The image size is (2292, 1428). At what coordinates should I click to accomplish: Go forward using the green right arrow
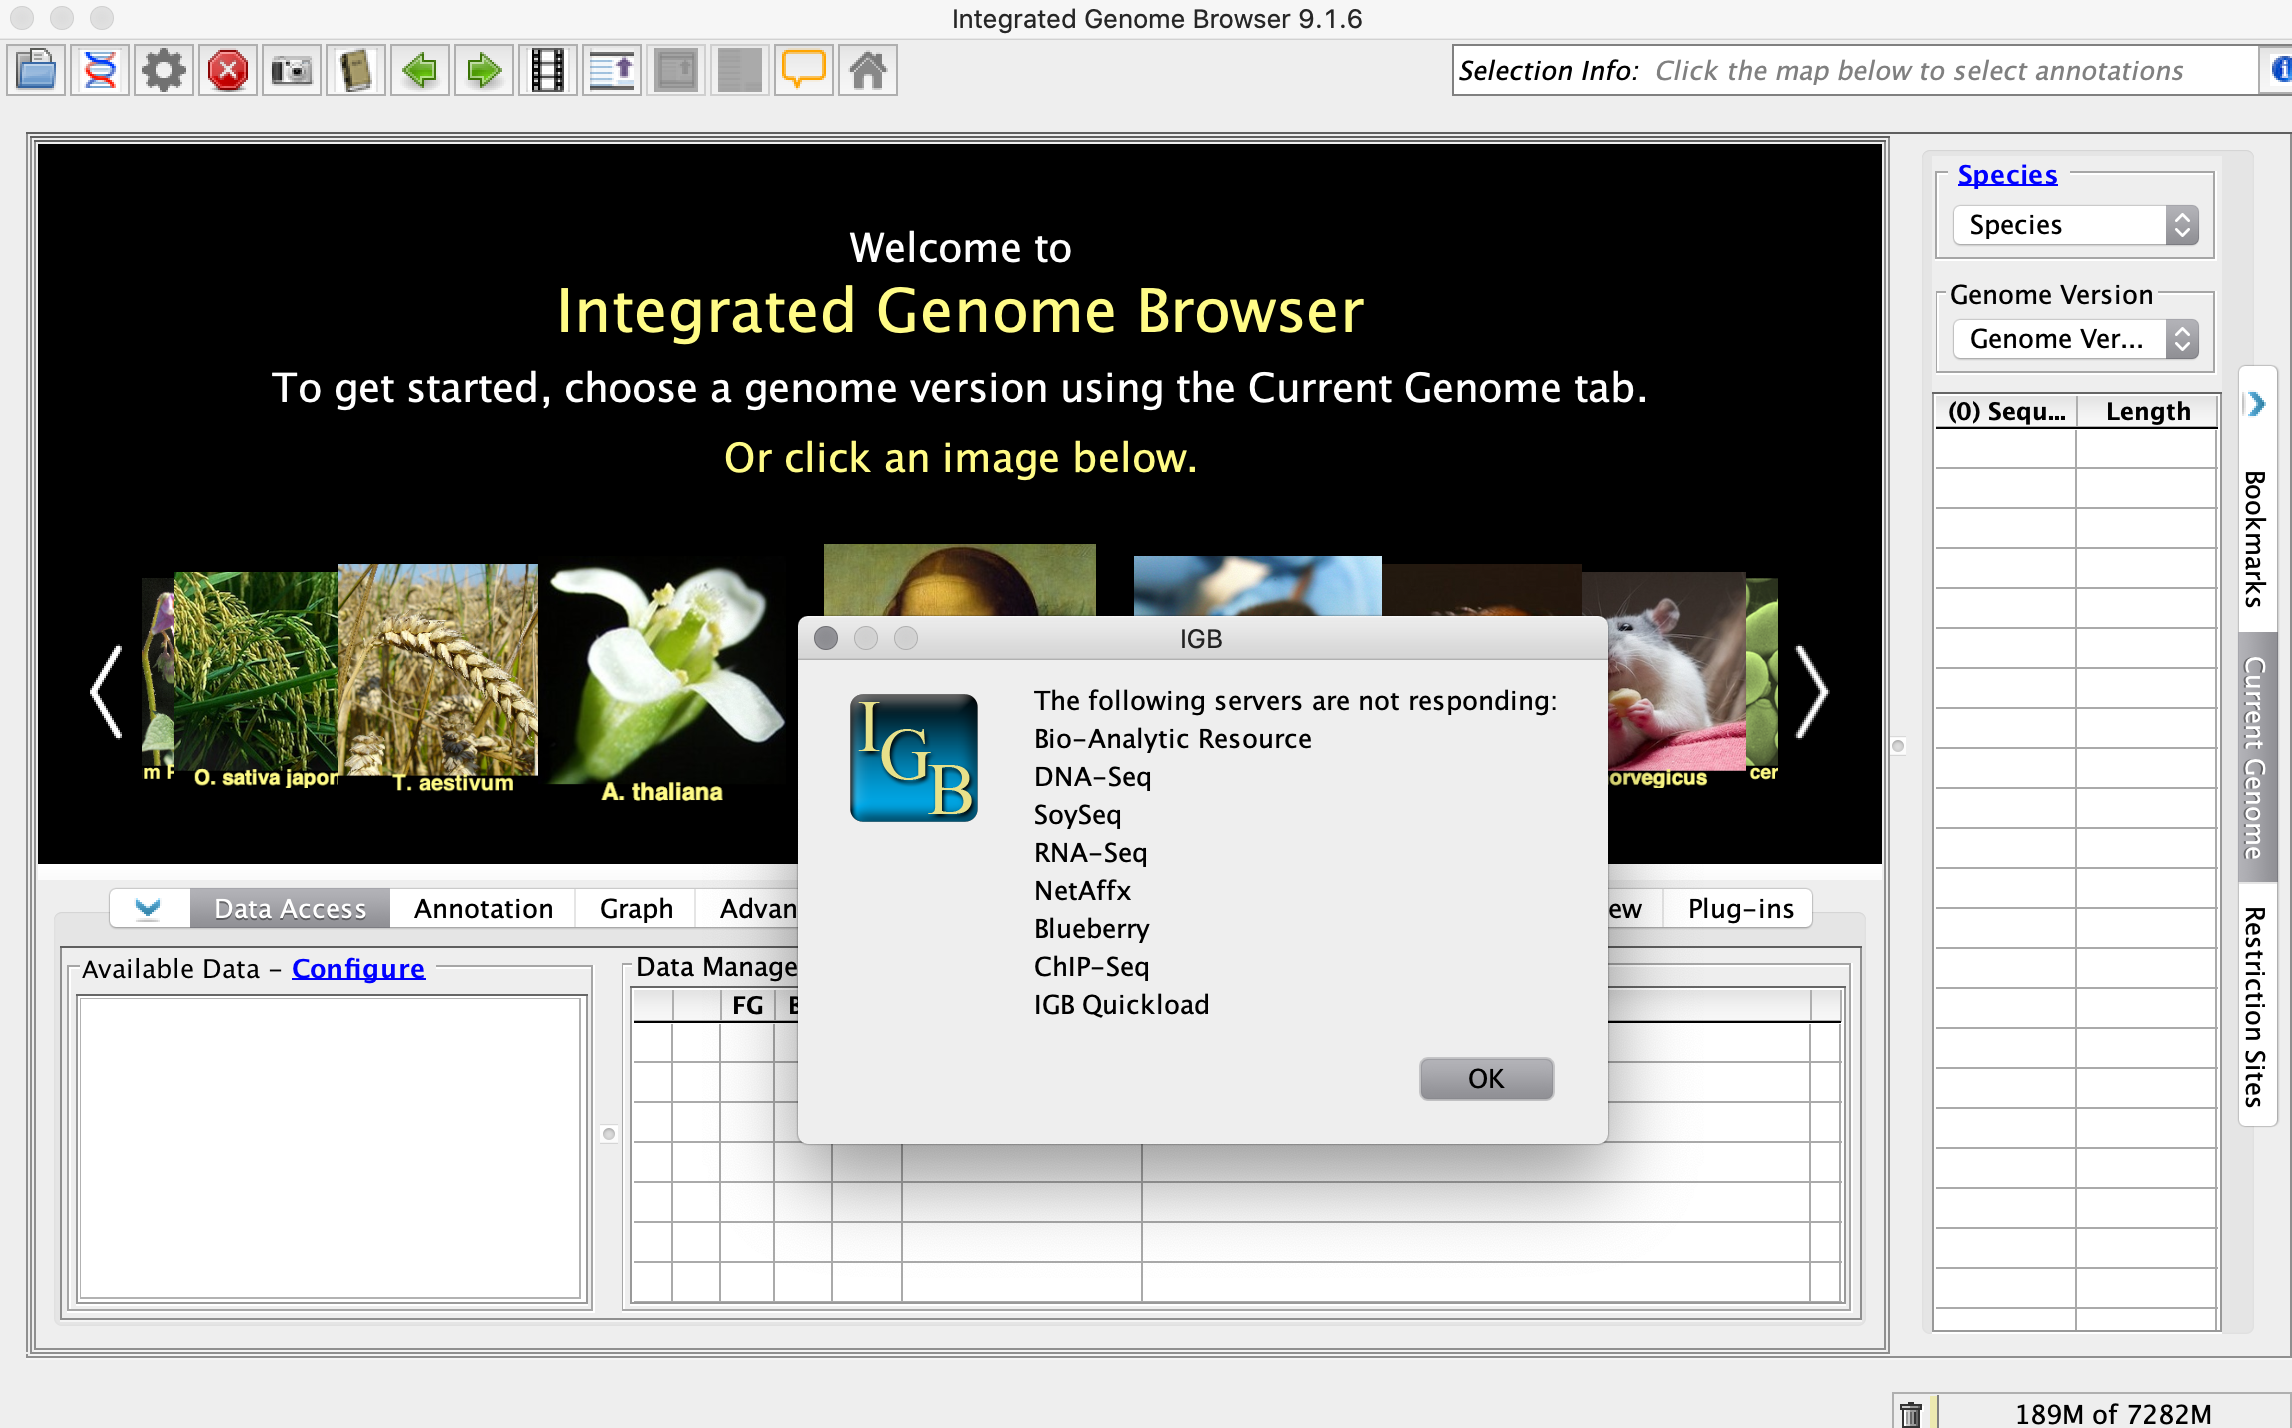coord(484,71)
